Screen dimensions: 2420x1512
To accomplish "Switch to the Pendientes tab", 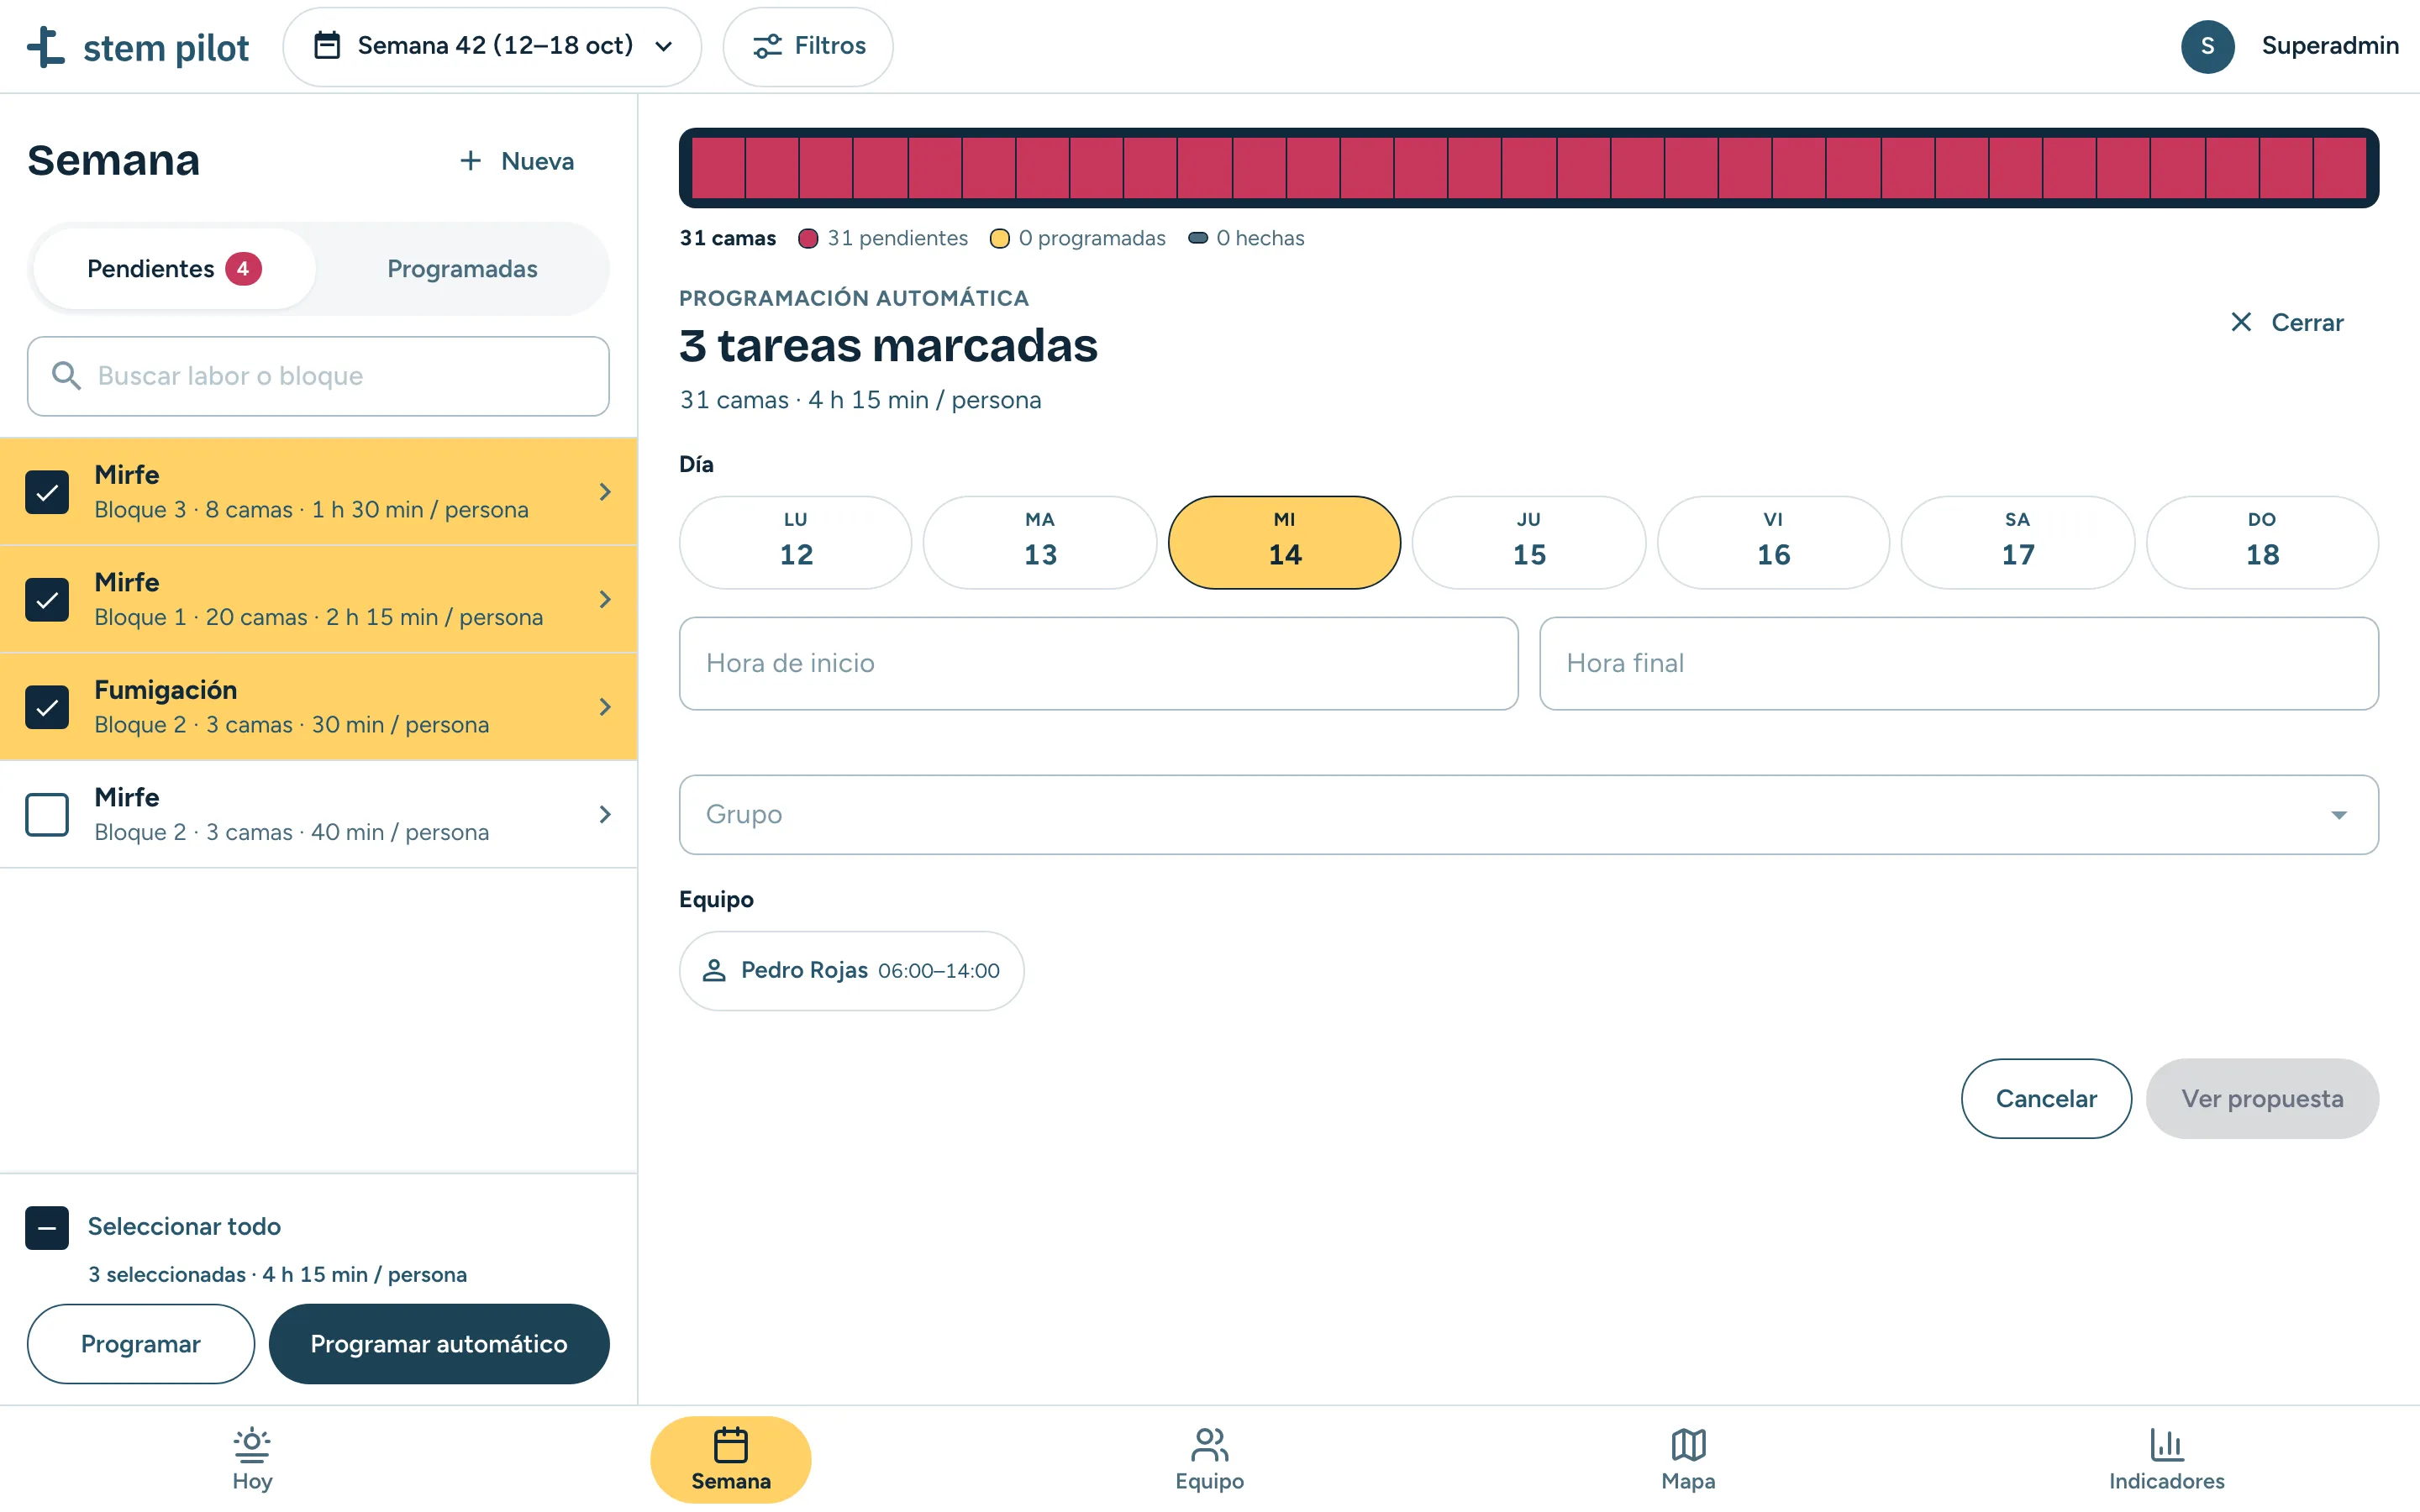I will click(174, 269).
